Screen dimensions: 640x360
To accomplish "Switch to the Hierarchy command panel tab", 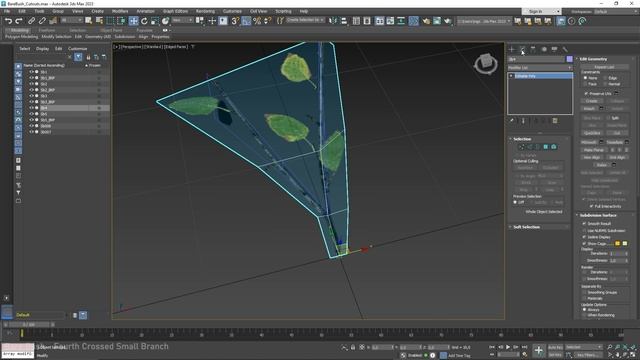I will (x=533, y=49).
